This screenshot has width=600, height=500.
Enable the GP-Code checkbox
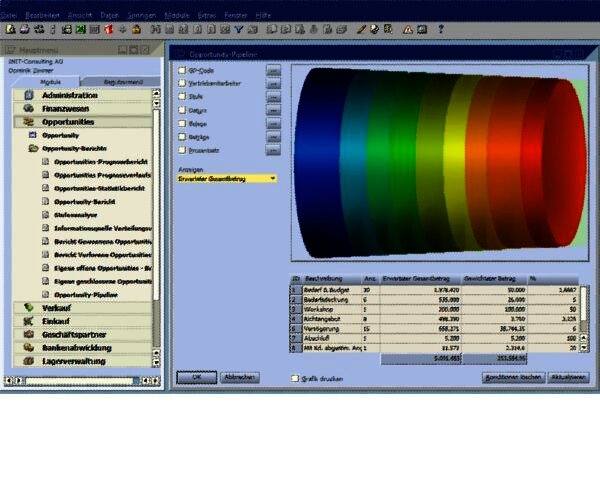click(181, 71)
